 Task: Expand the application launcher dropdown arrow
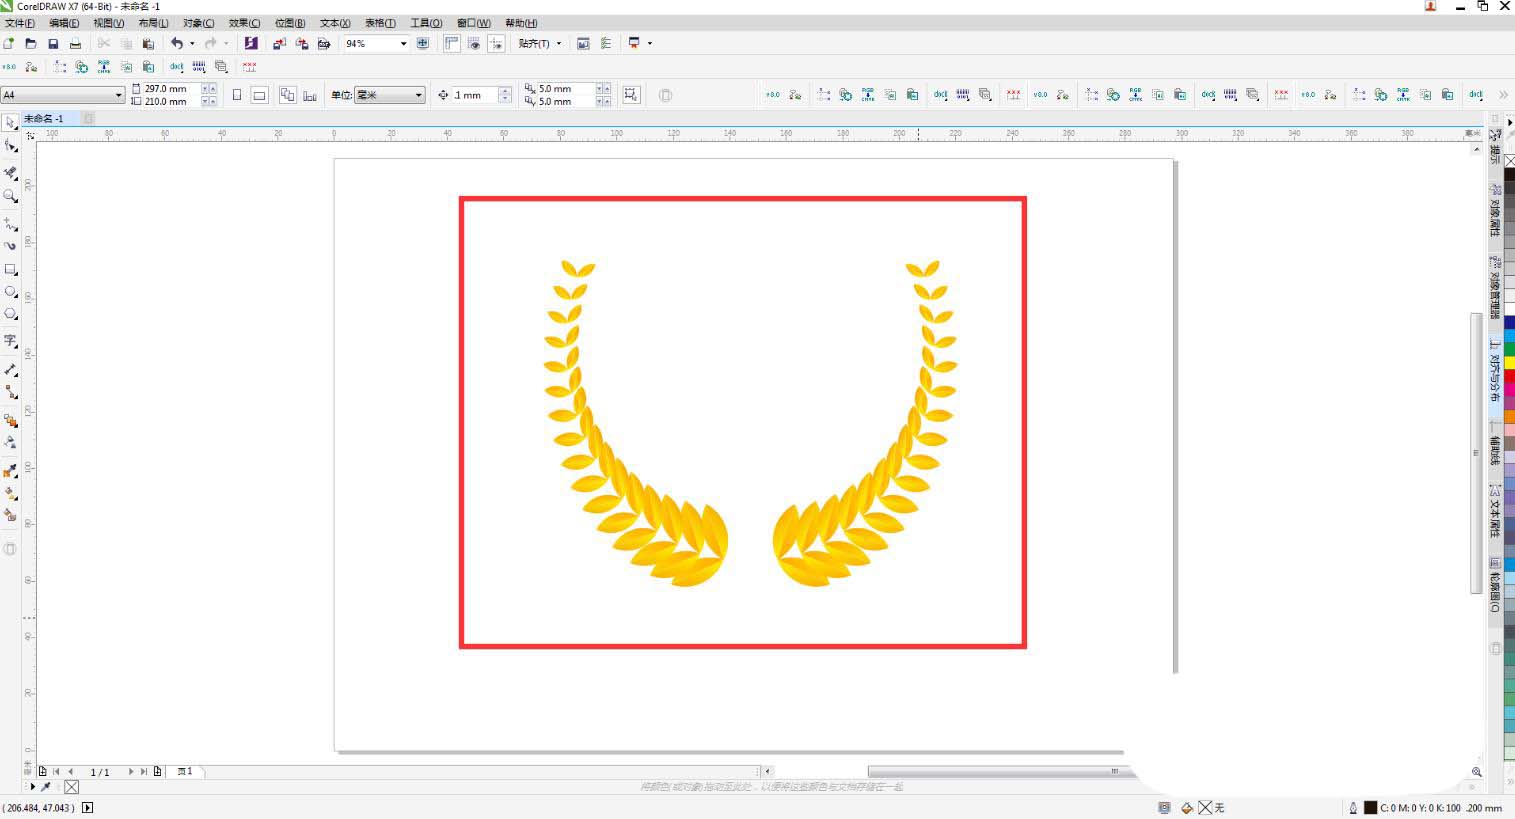point(650,43)
